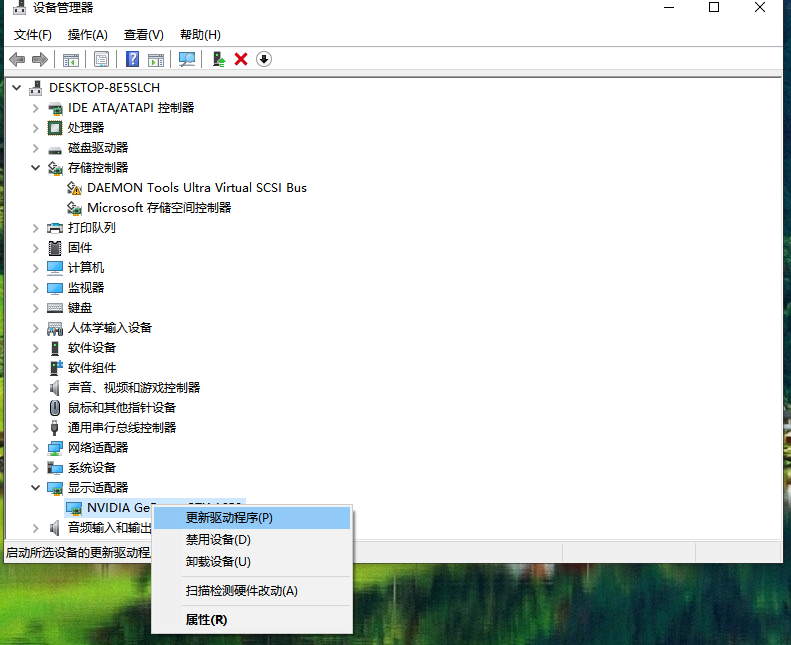Open the 查看(V) menu
The image size is (791, 645).
[x=144, y=35]
